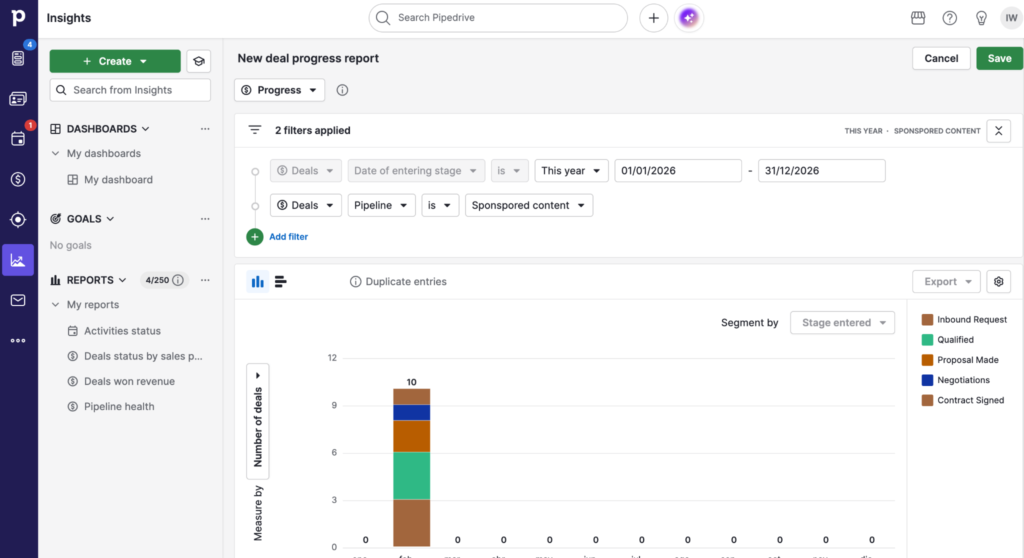Click the info icon beside 4/250 reports
The image size is (1024, 558).
[x=178, y=280]
